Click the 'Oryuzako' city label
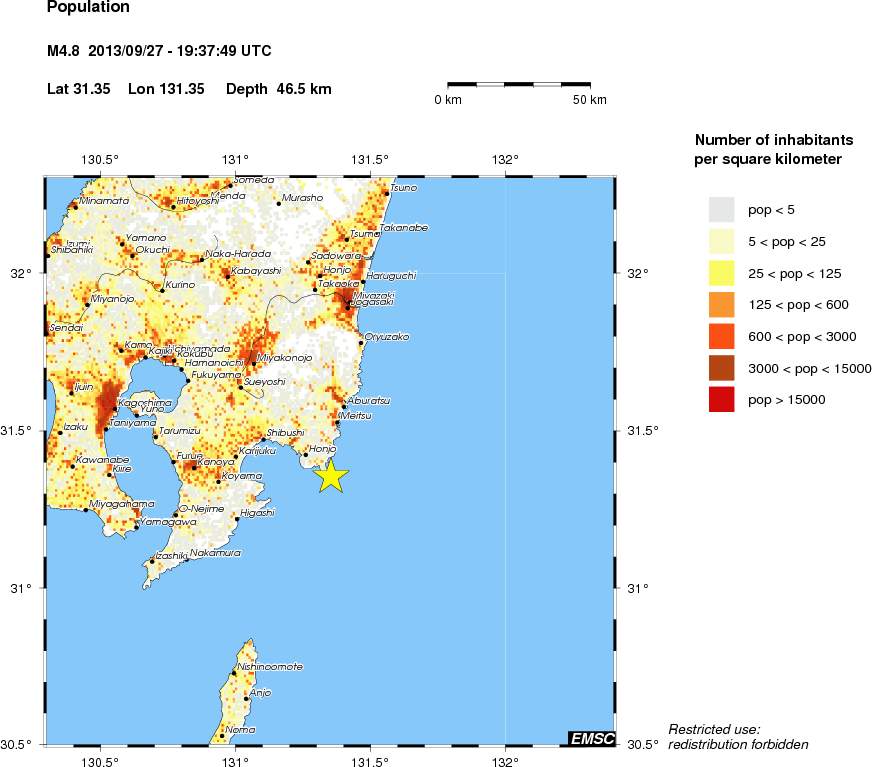 387,337
